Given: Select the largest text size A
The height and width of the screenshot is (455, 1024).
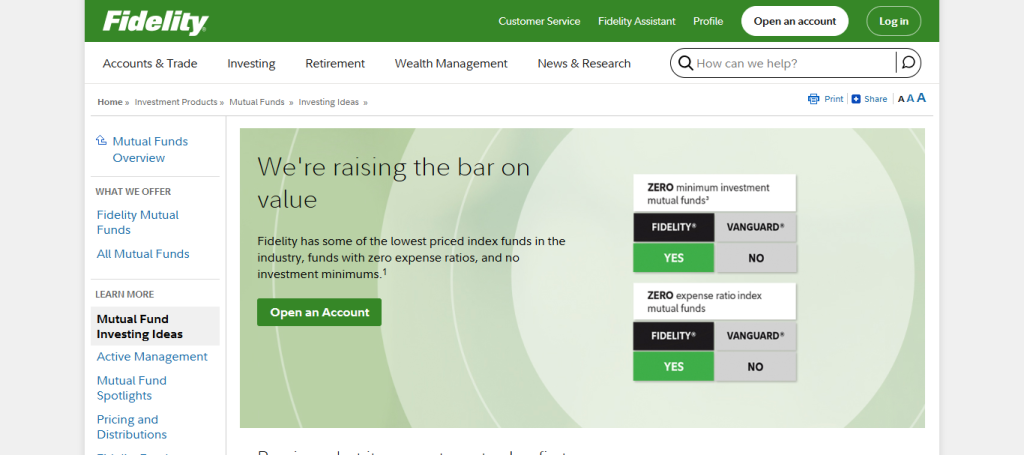Looking at the screenshot, I should (x=921, y=98).
